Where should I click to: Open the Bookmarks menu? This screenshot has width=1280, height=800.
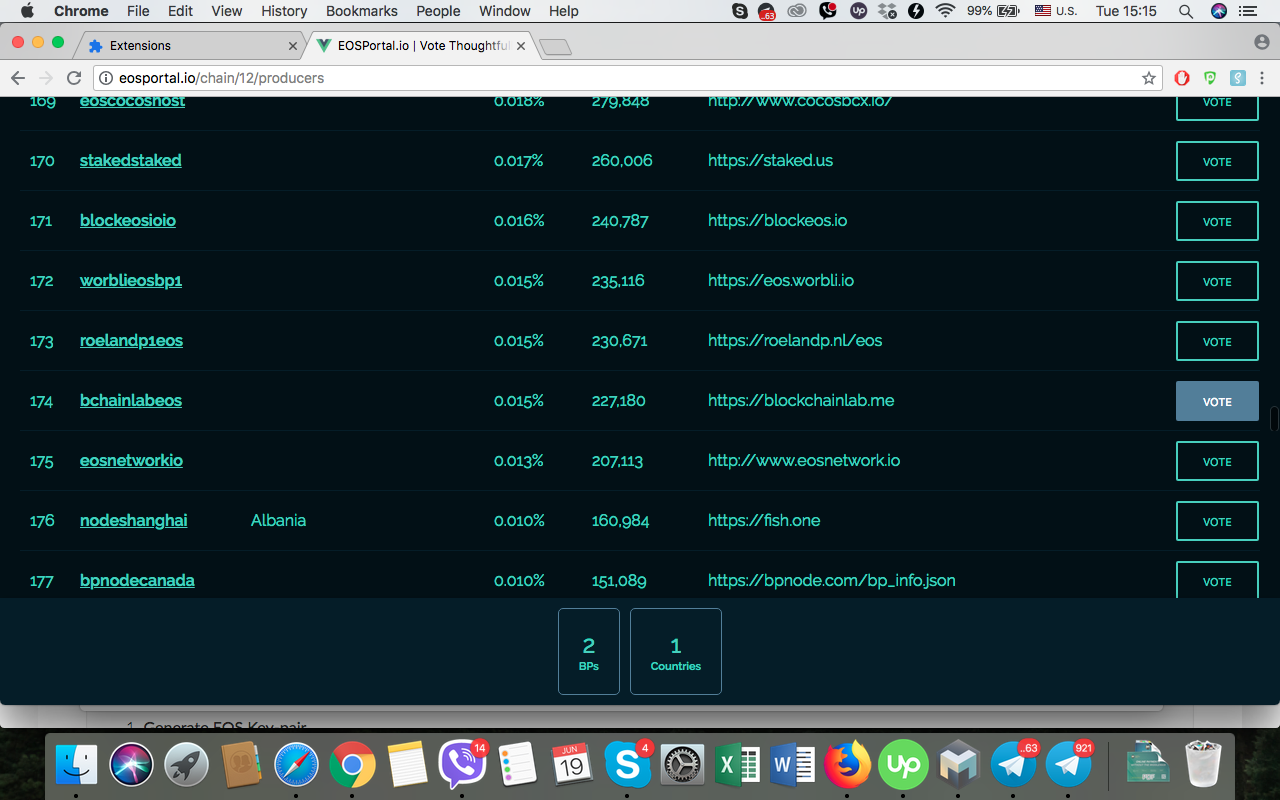click(x=361, y=11)
